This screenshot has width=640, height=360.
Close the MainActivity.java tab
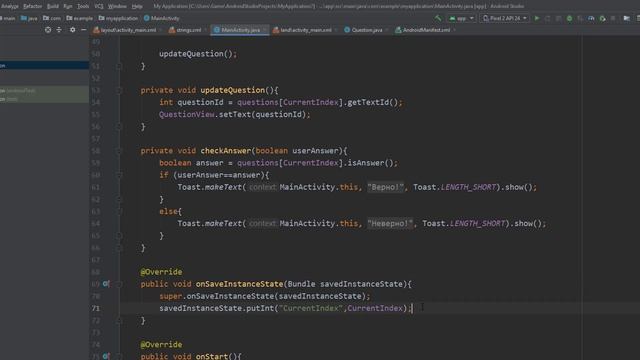coord(264,30)
